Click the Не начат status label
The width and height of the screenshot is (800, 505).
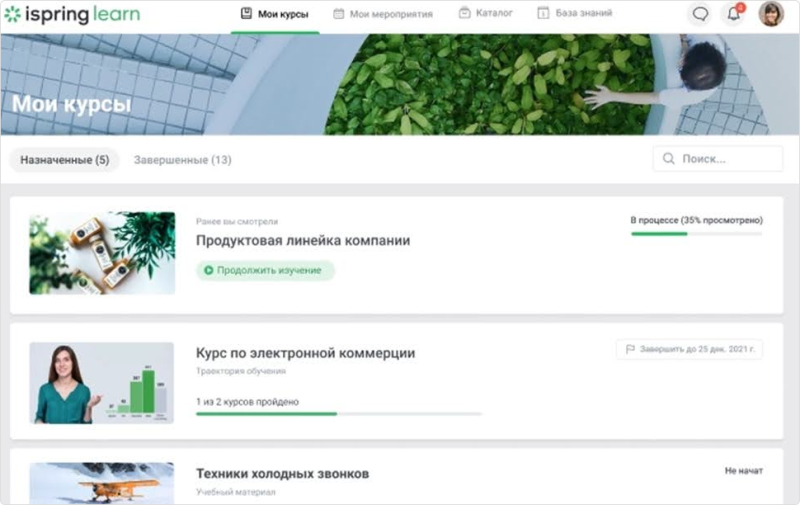743,470
